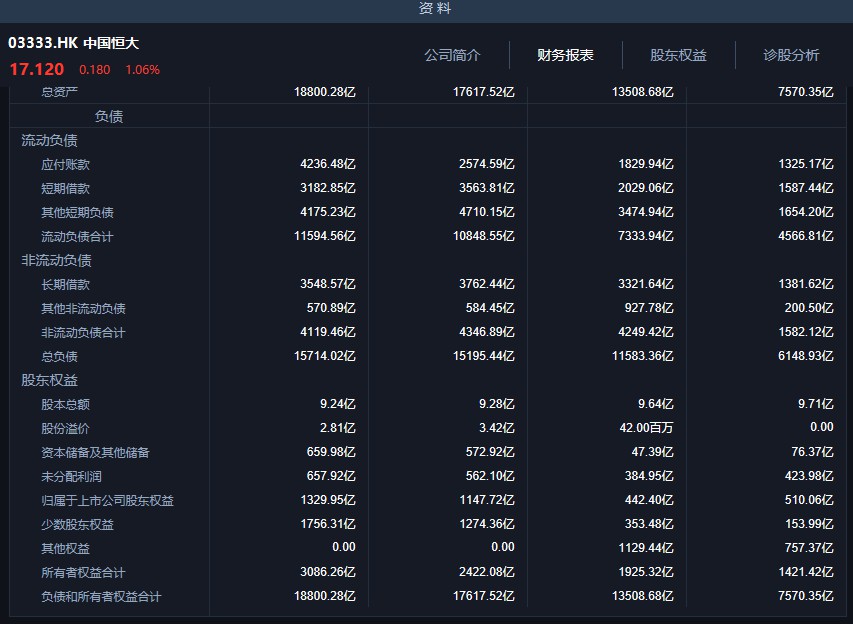853x624 pixels.
Task: Select the 流动负债合计 row label
Action: [x=77, y=236]
